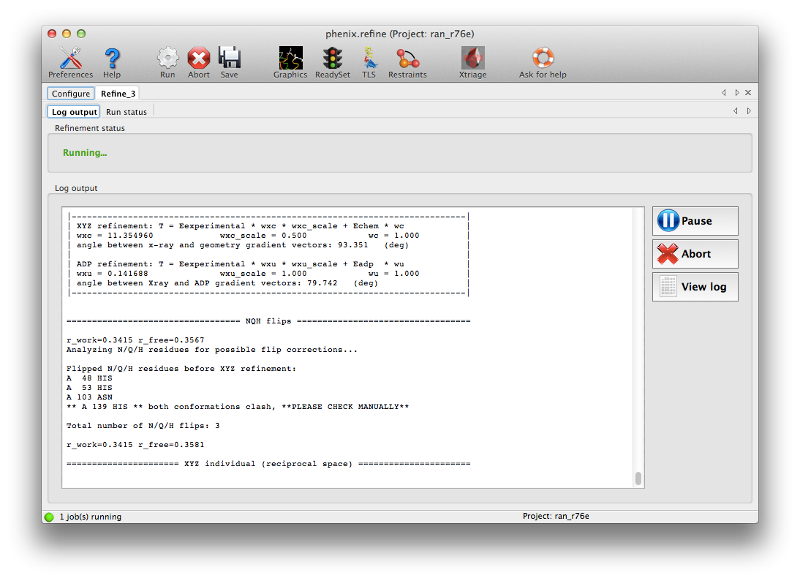Click the green job status indicator

47,516
